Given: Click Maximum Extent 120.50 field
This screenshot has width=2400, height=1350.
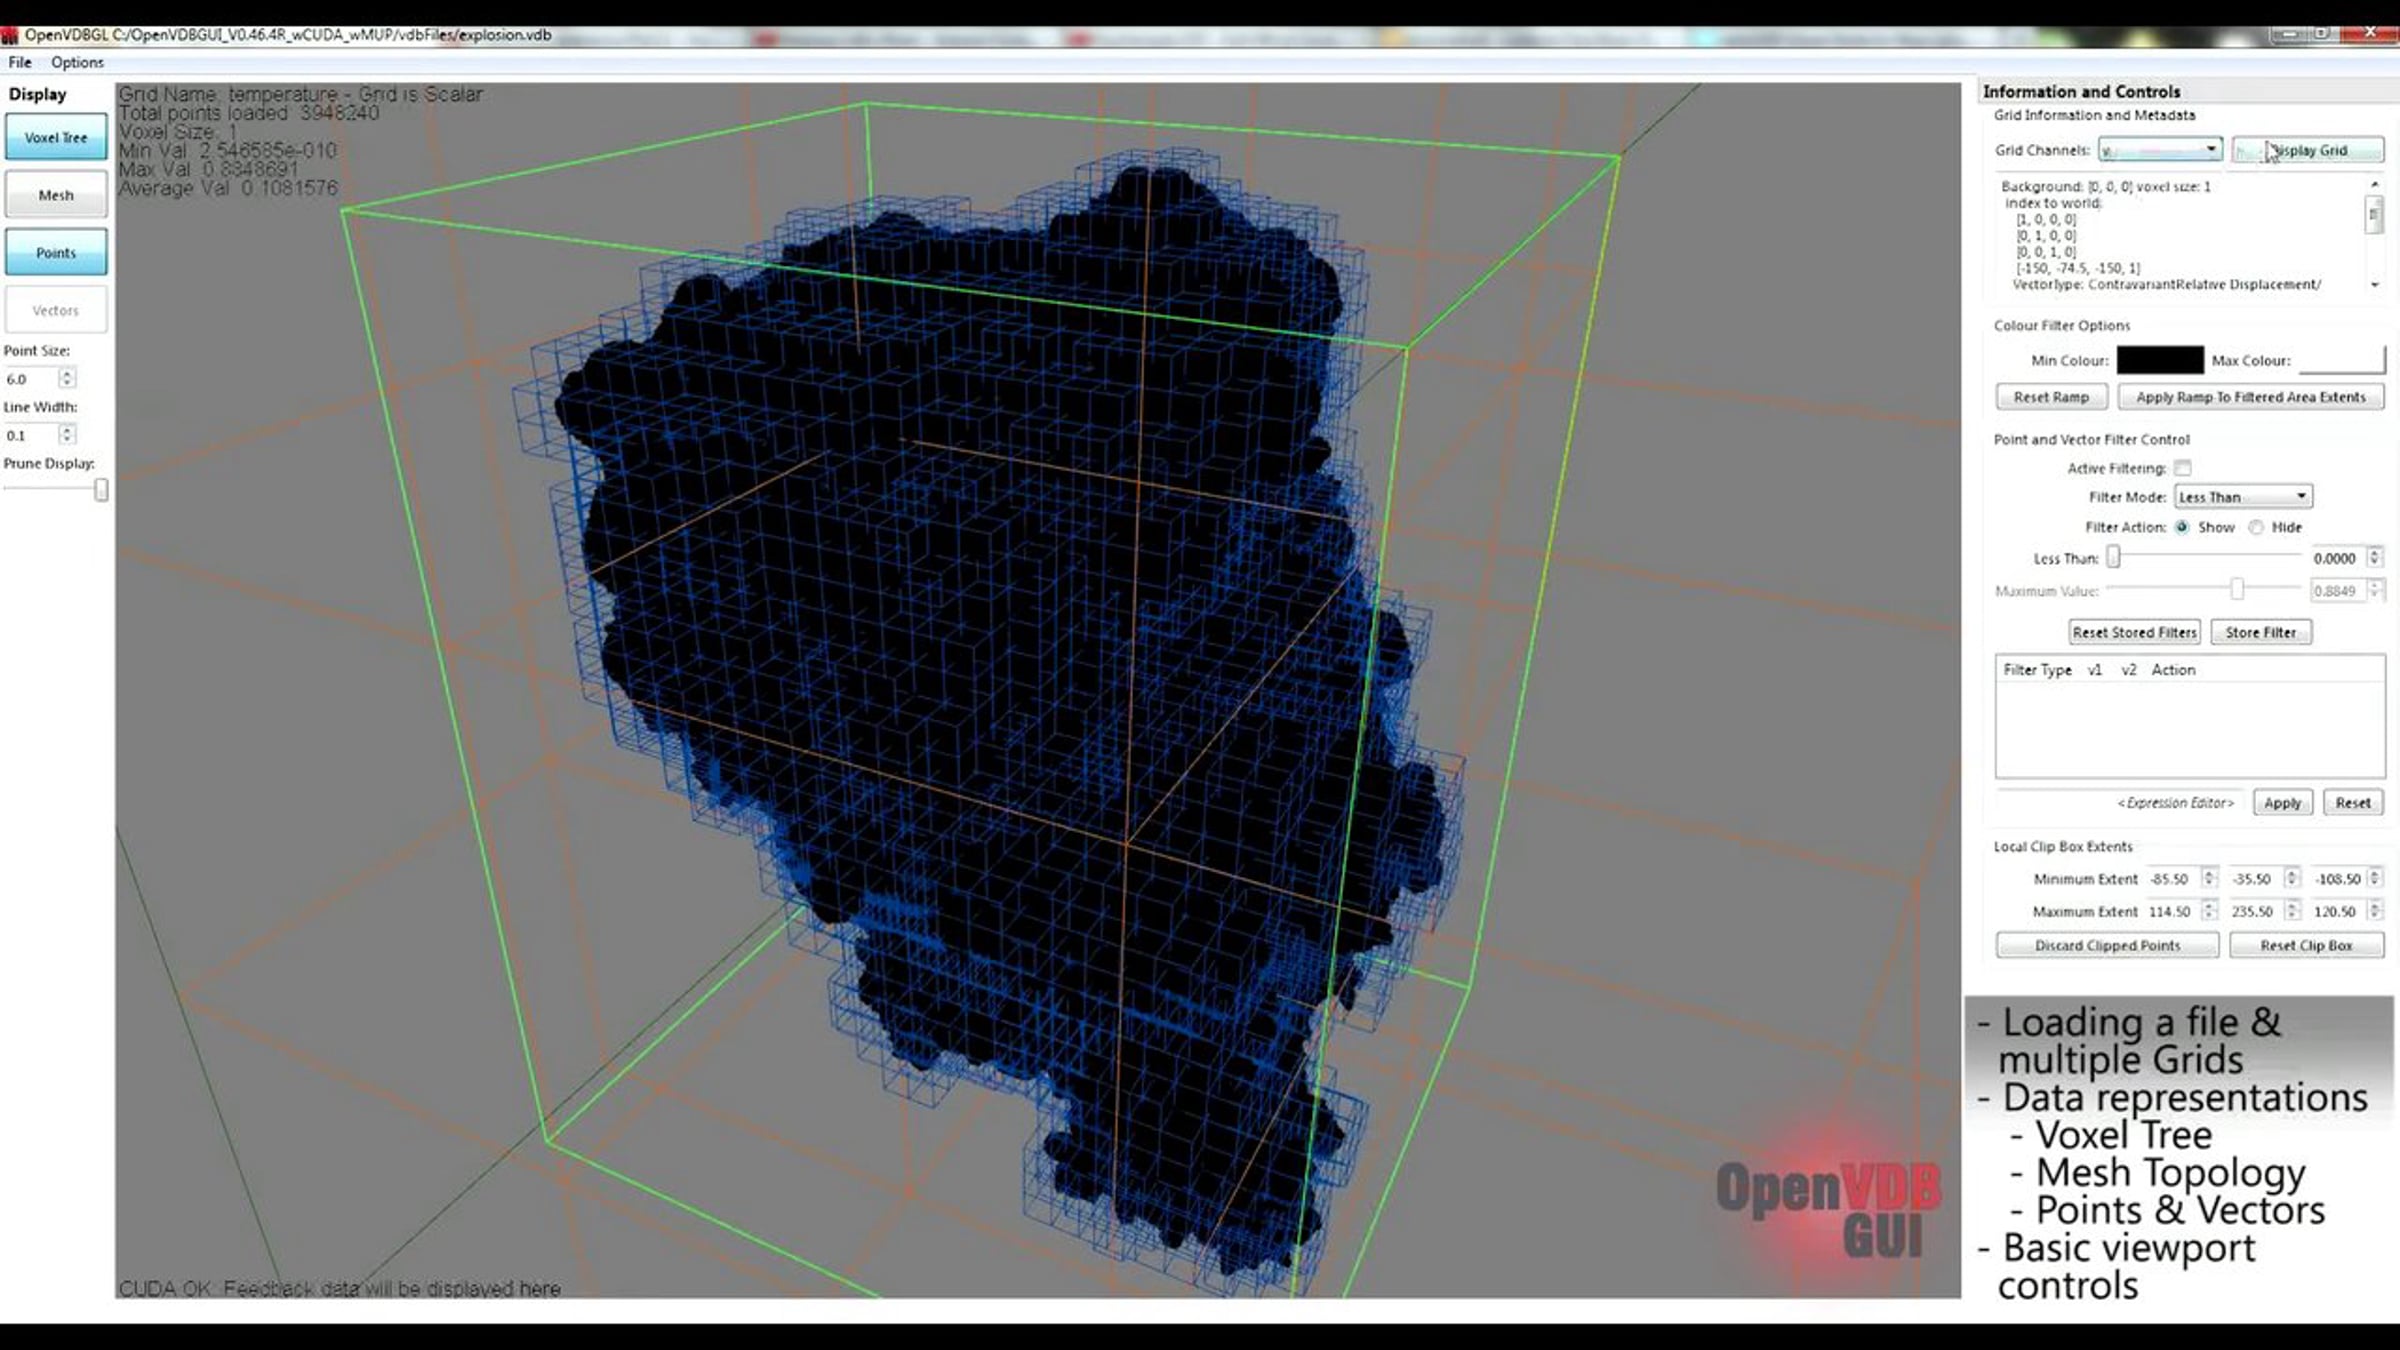Looking at the screenshot, I should (2338, 912).
